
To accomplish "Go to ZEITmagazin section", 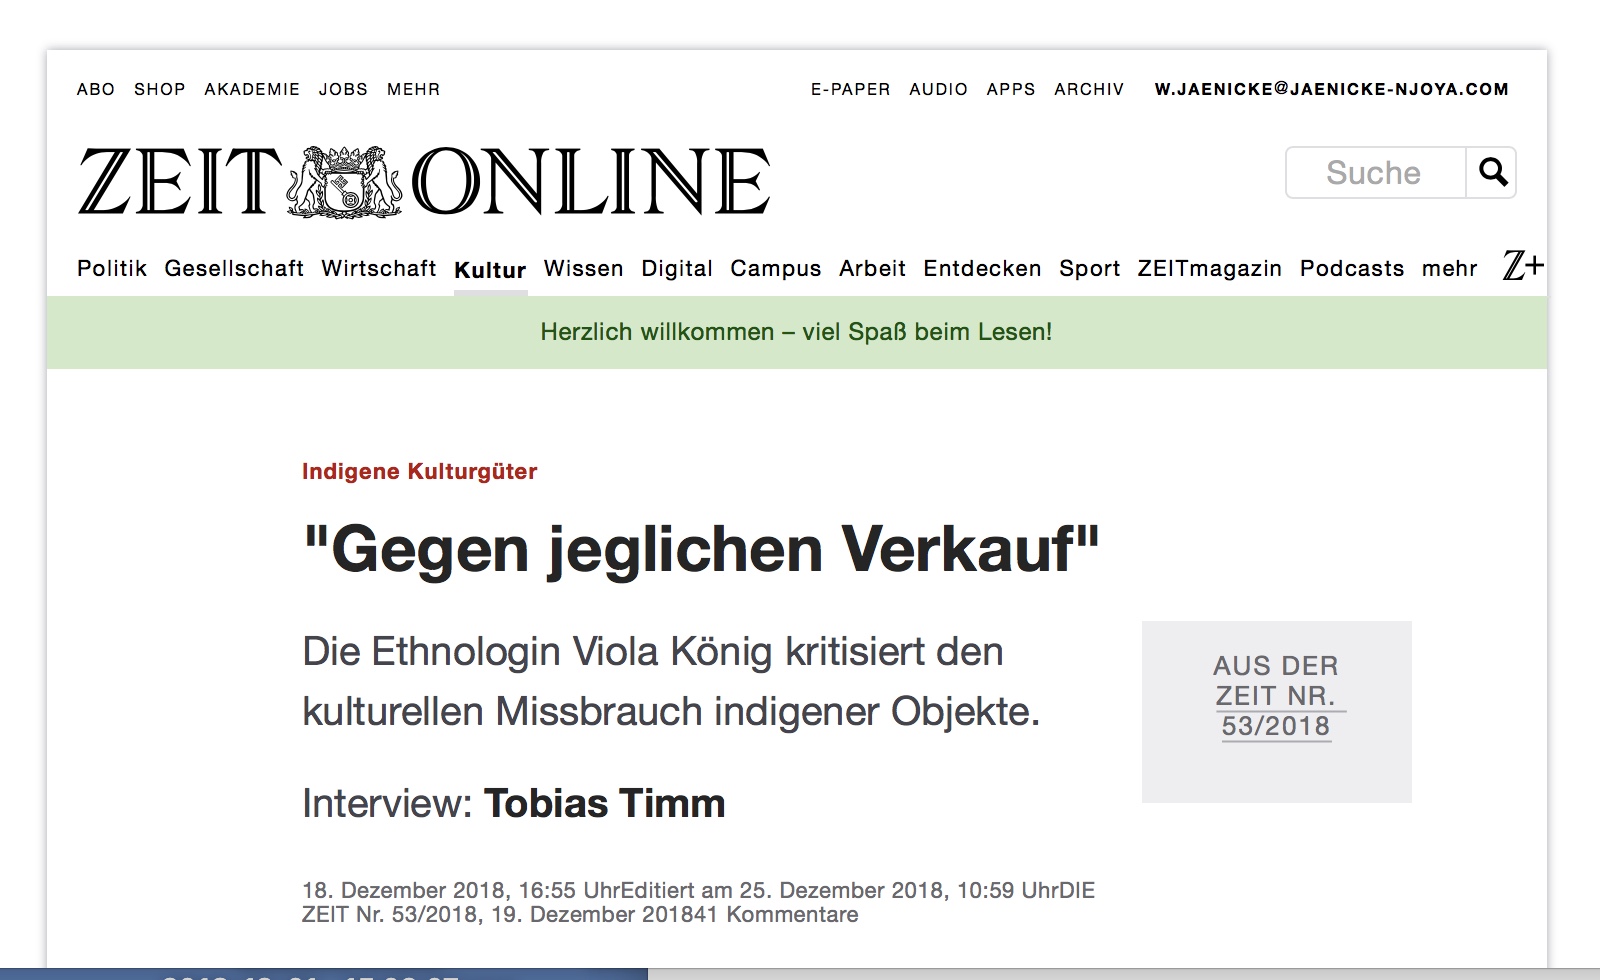I will (1210, 268).
